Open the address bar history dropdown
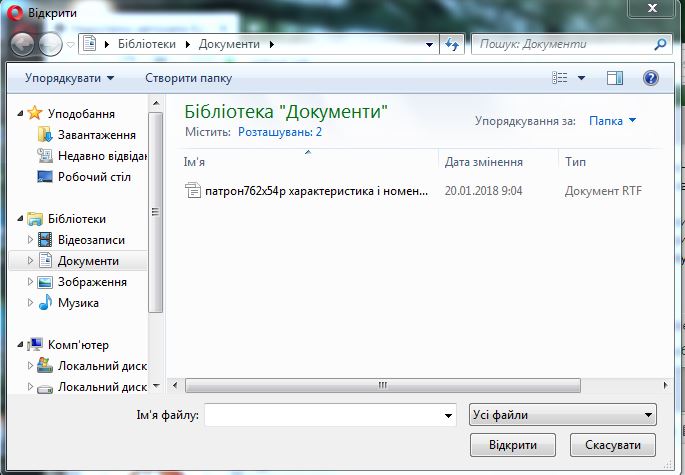Image resolution: width=685 pixels, height=475 pixels. 429,45
